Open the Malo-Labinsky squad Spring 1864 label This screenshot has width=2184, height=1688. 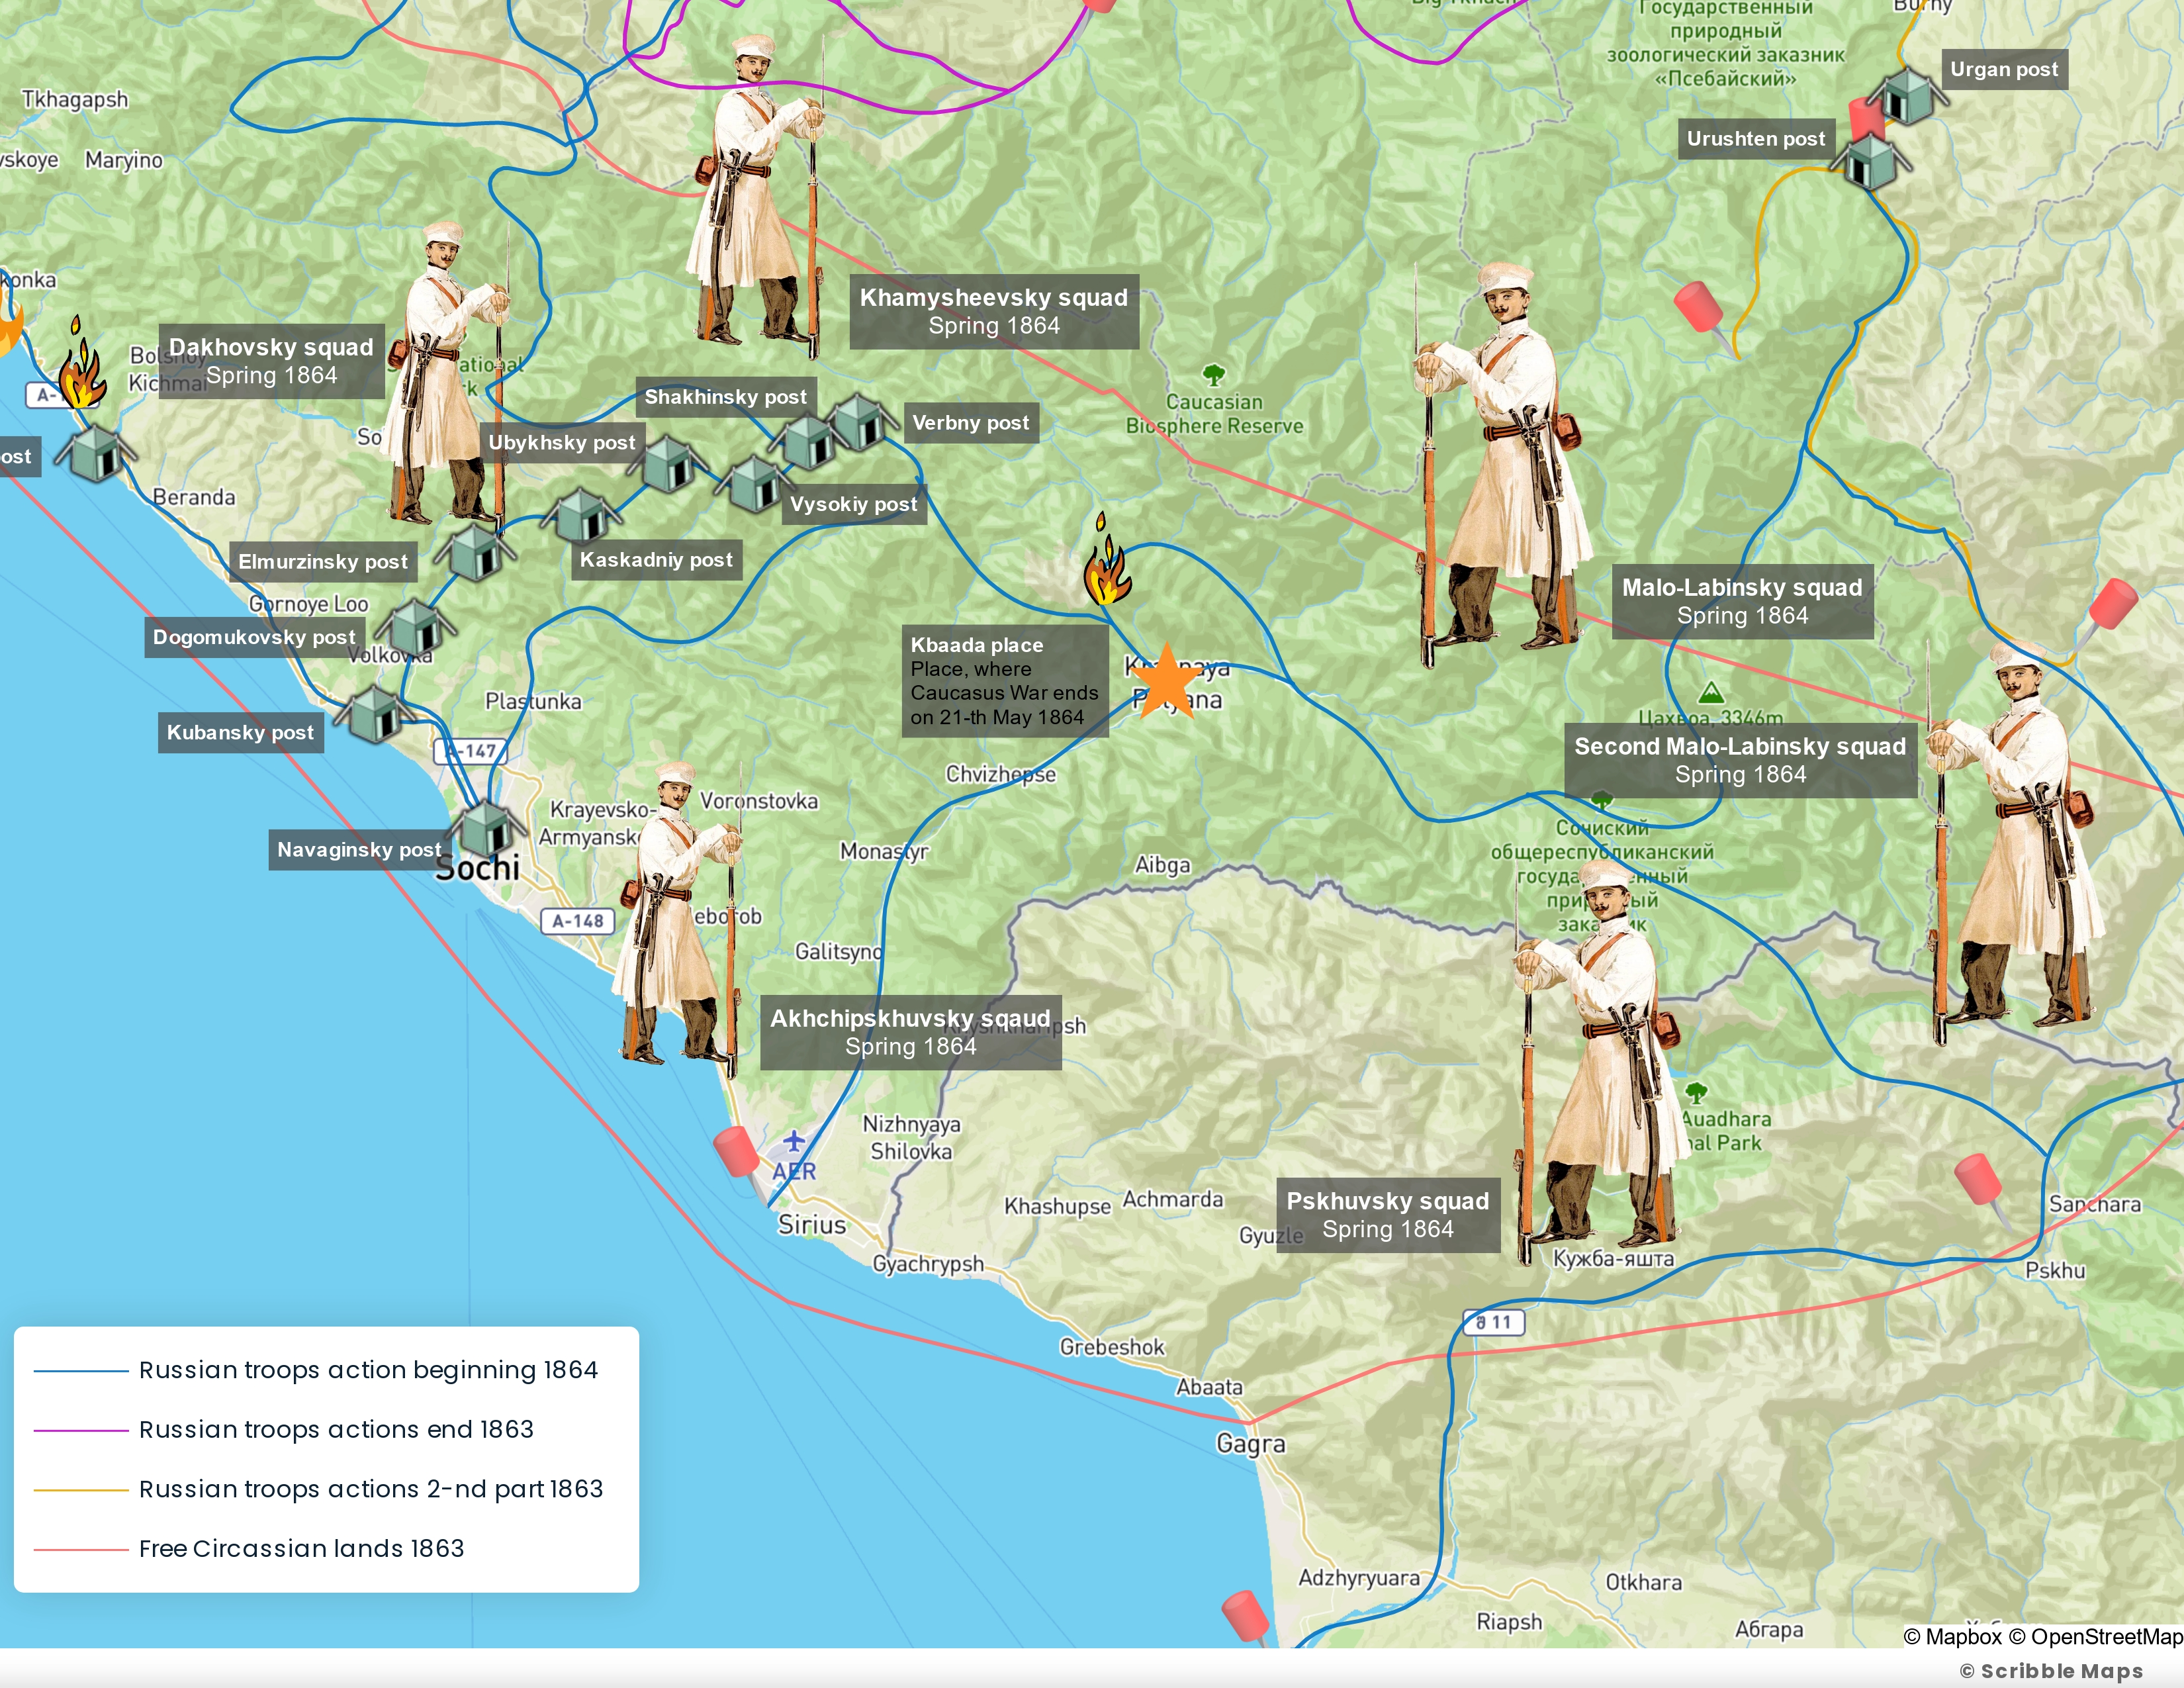point(1742,601)
